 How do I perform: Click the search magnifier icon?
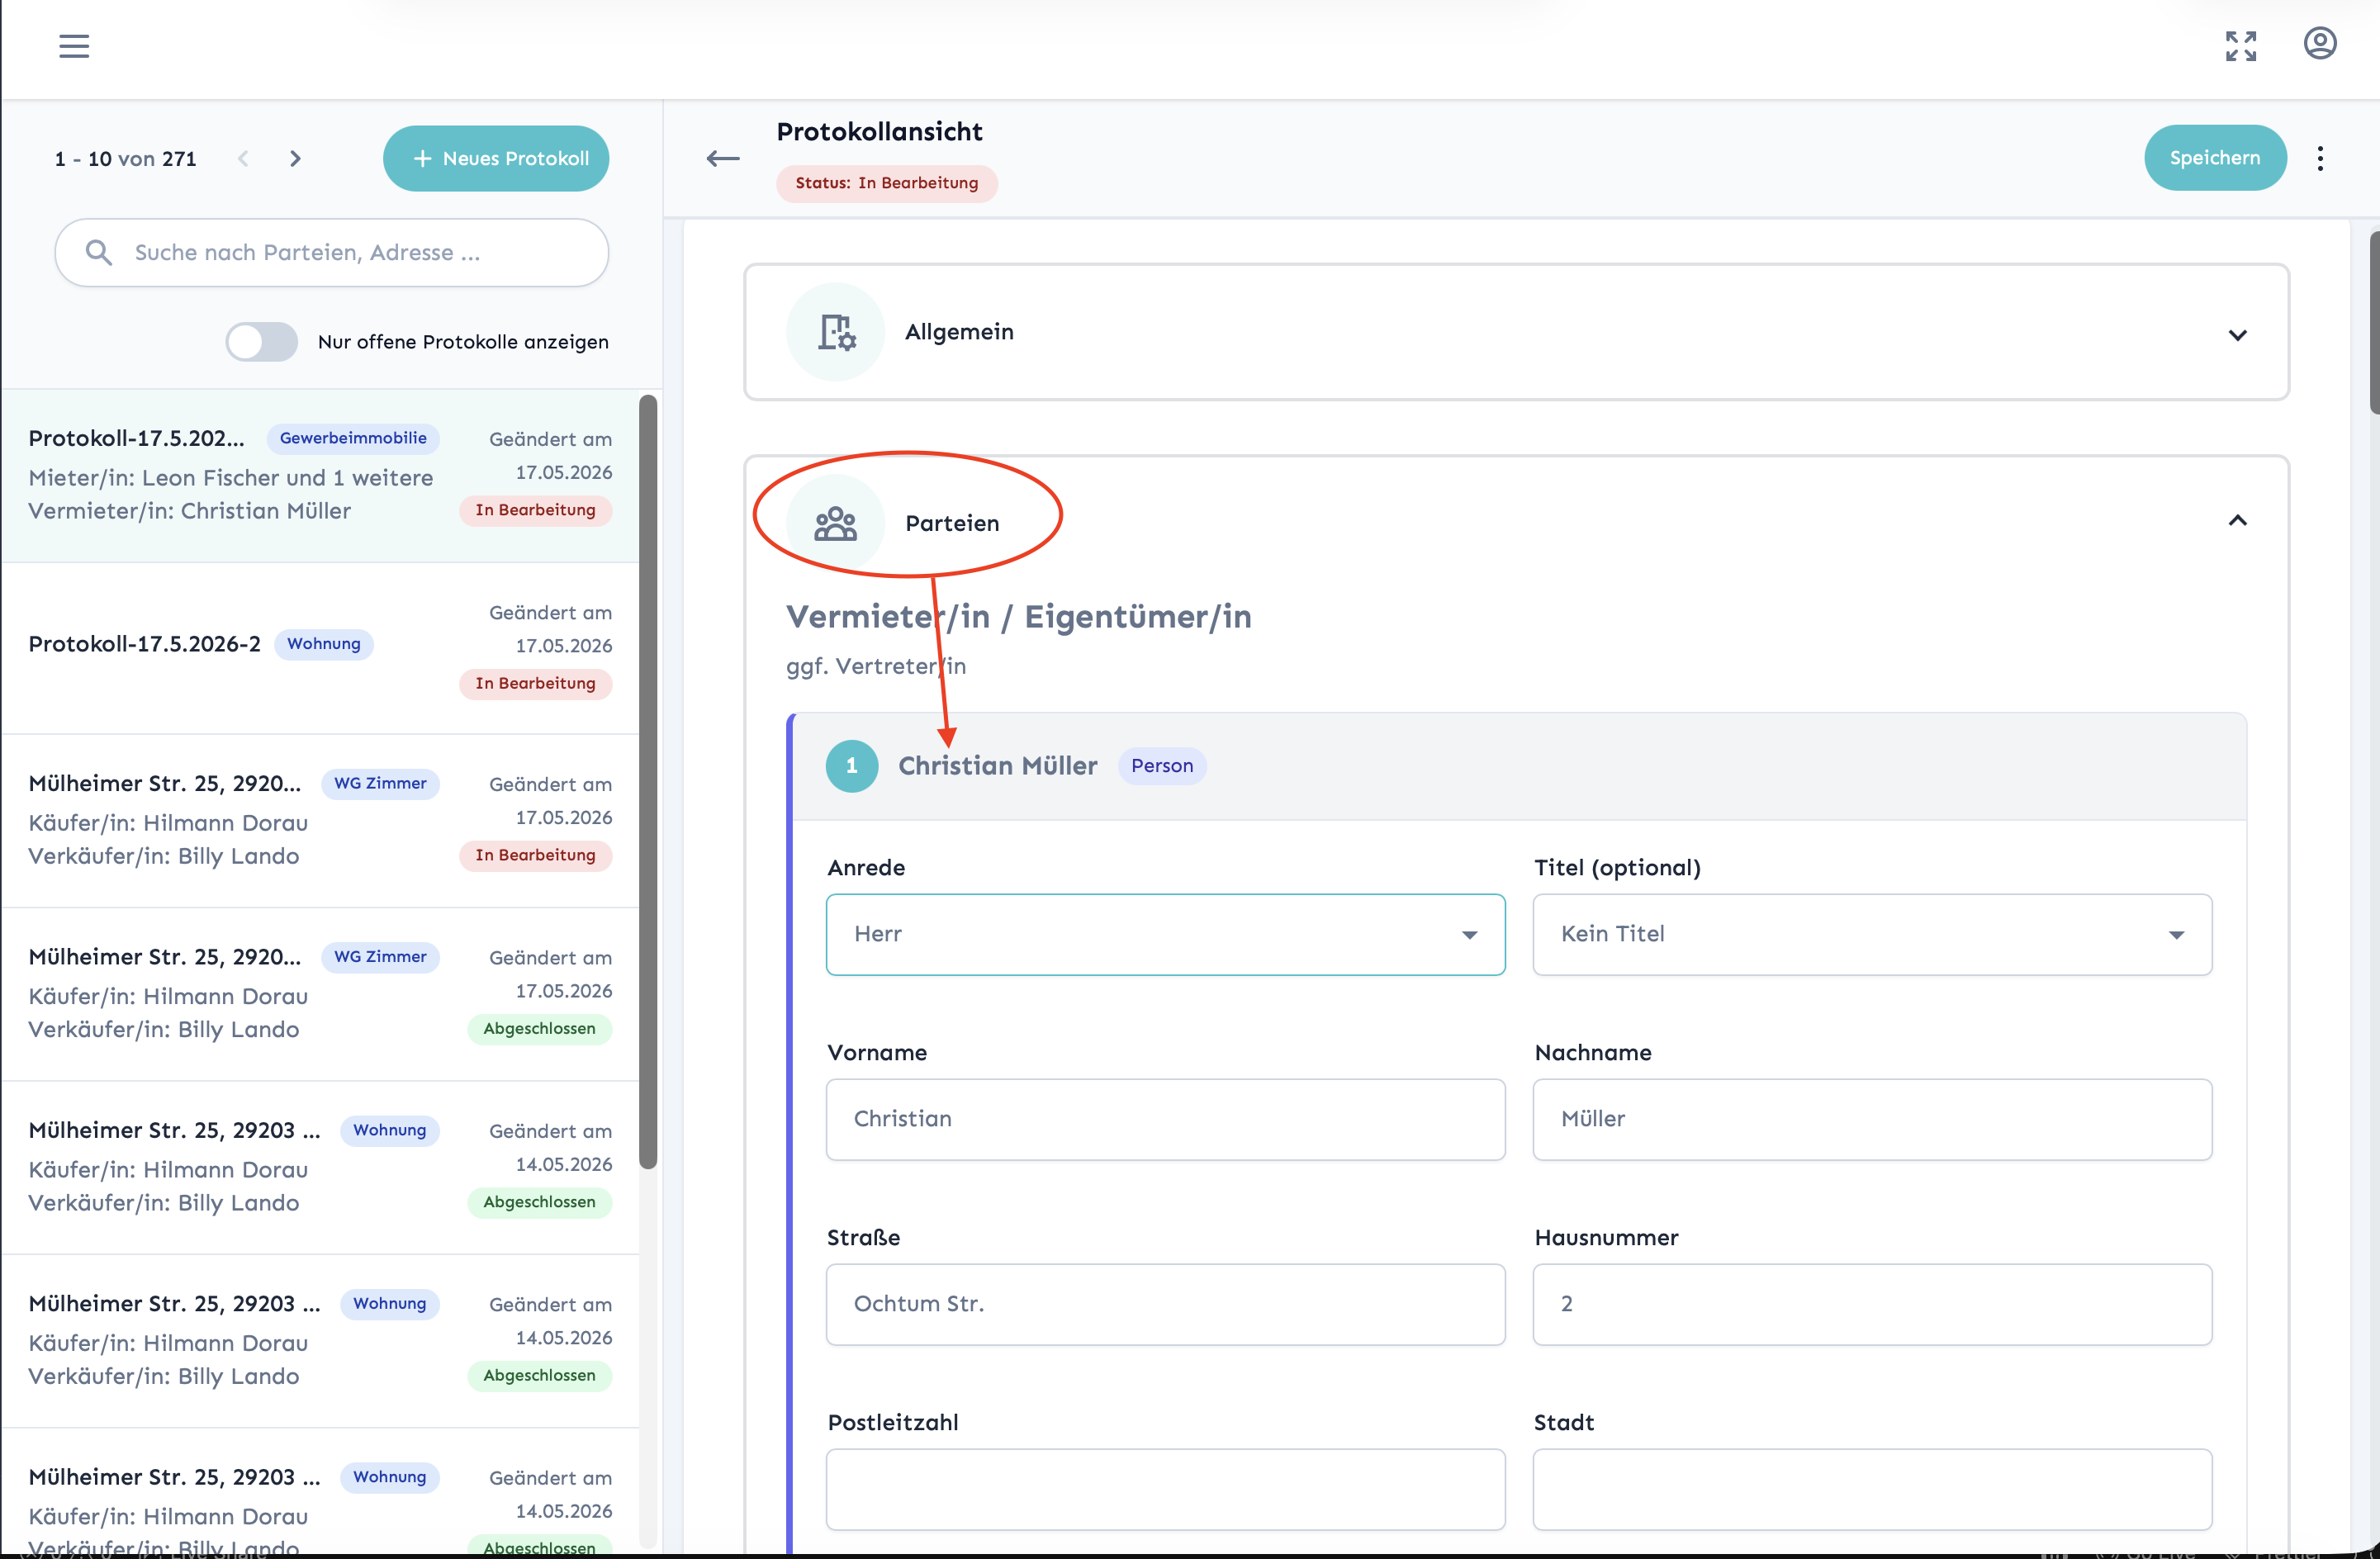pos(98,252)
